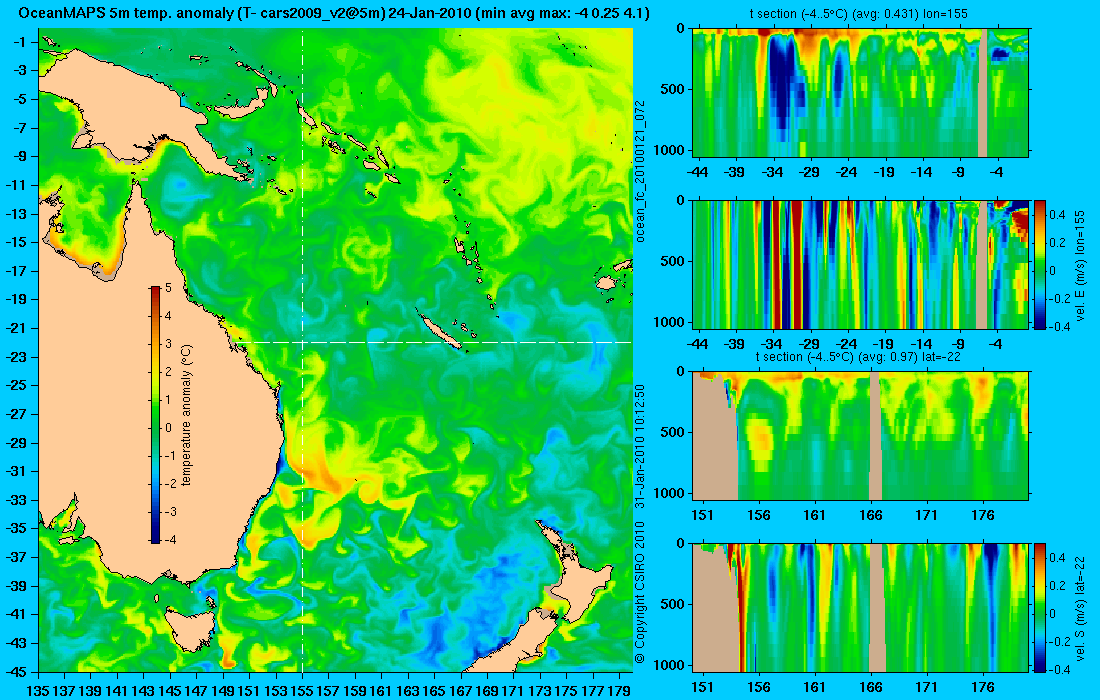Select the 't section (avg: 0.431) lon=155' title
Image resolution: width=1100 pixels, height=700 pixels.
tap(860, 13)
